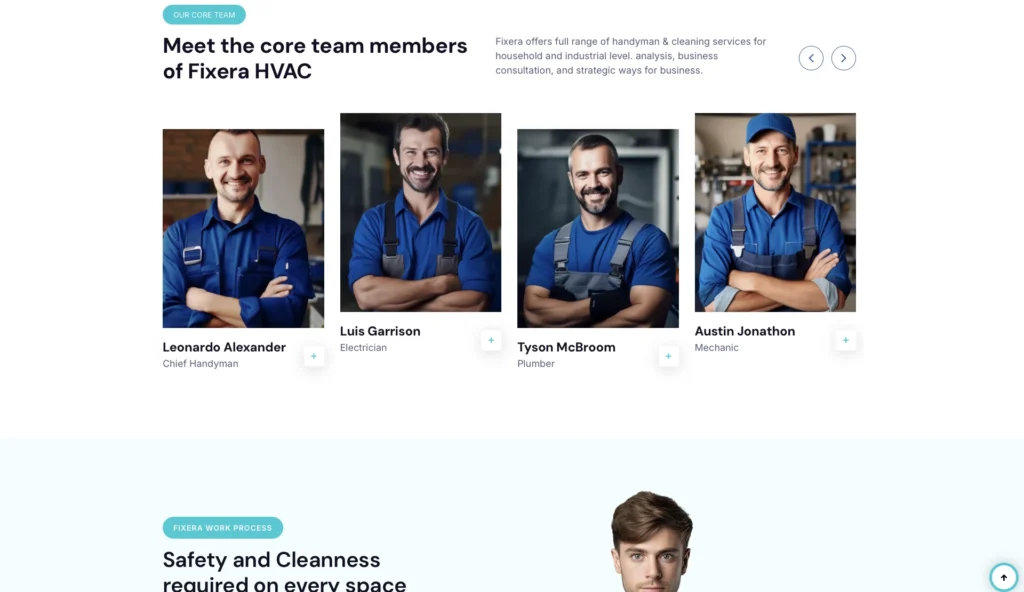Open Leonardo Alexander's profile photo
This screenshot has width=1024, height=592.
[x=243, y=228]
